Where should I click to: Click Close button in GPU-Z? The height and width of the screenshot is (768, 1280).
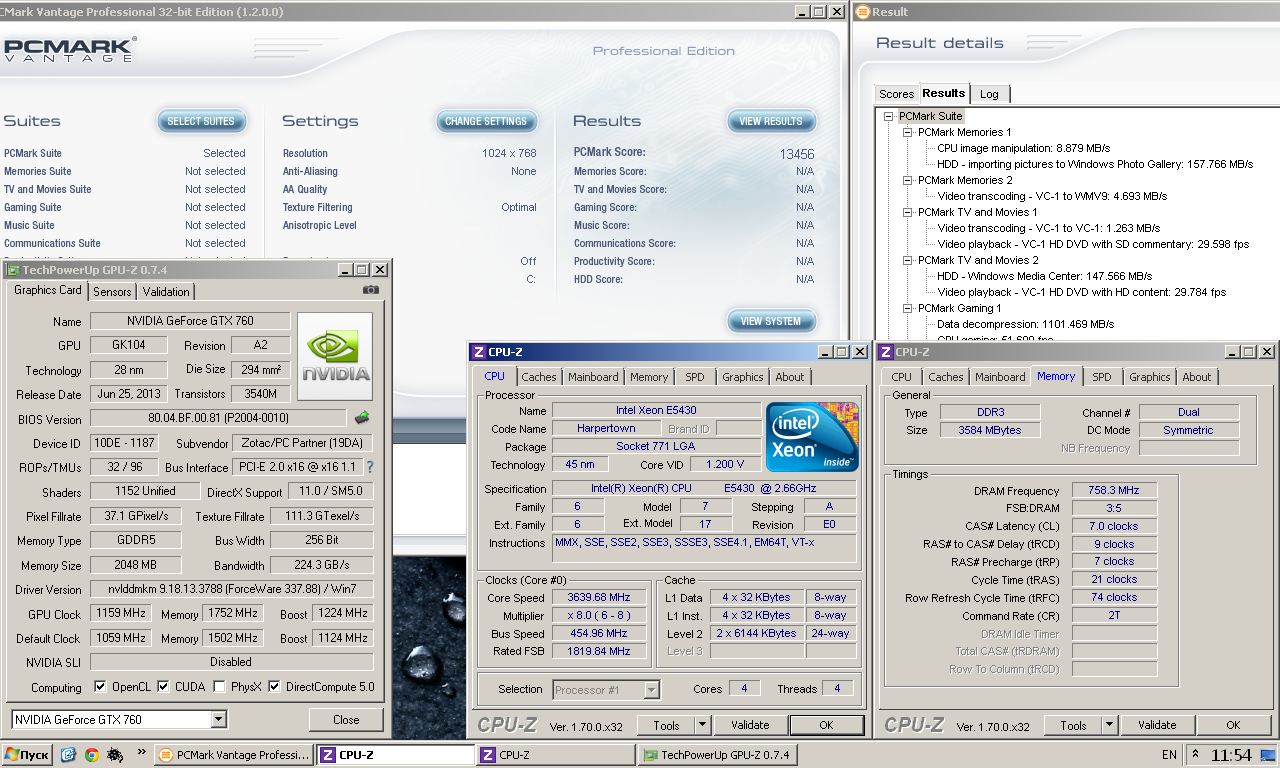[346, 720]
